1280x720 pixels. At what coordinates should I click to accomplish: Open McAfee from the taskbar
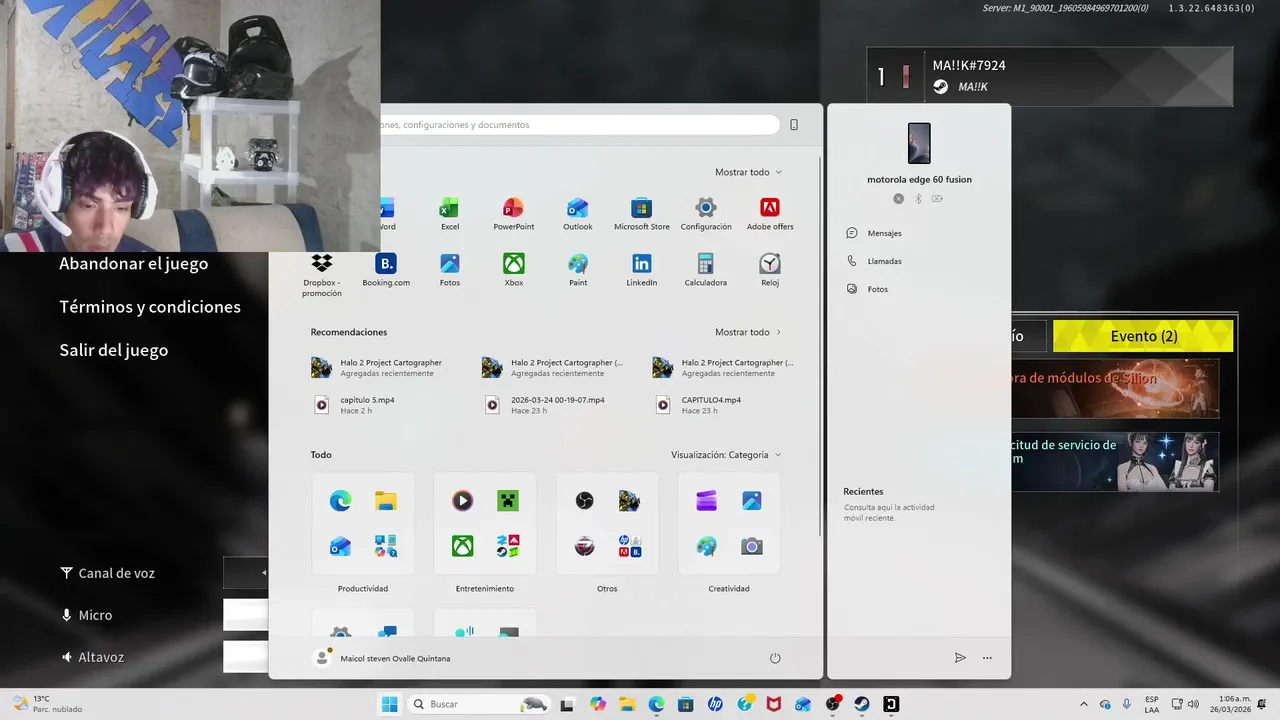click(774, 704)
